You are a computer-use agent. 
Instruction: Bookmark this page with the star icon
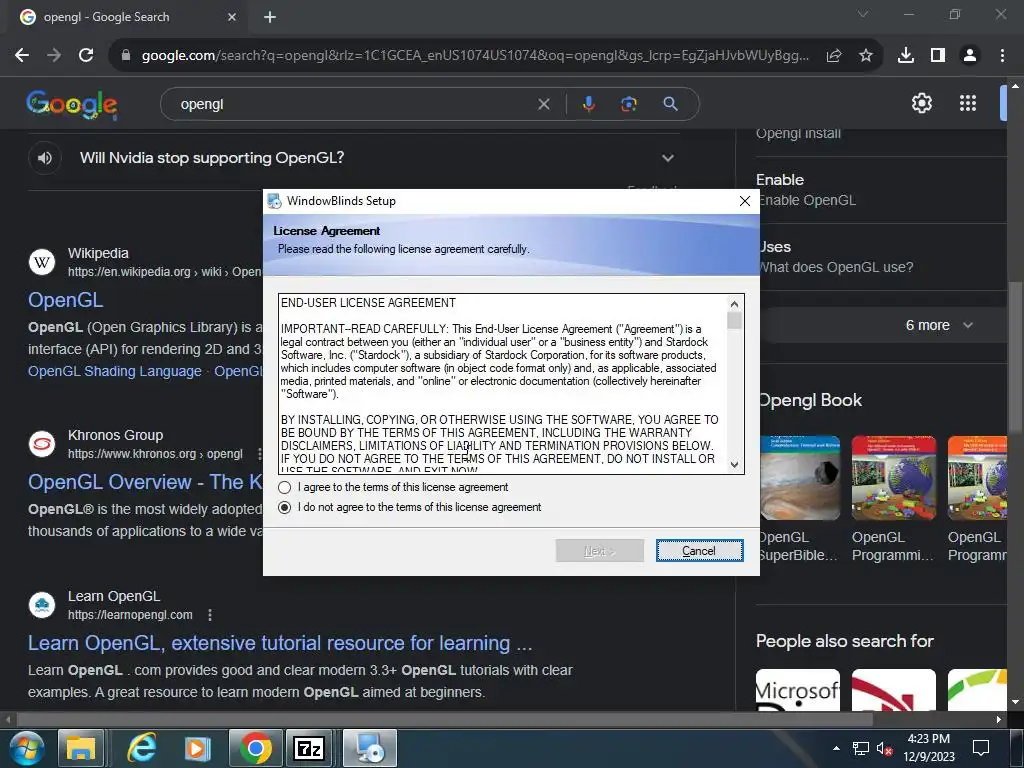(x=865, y=56)
